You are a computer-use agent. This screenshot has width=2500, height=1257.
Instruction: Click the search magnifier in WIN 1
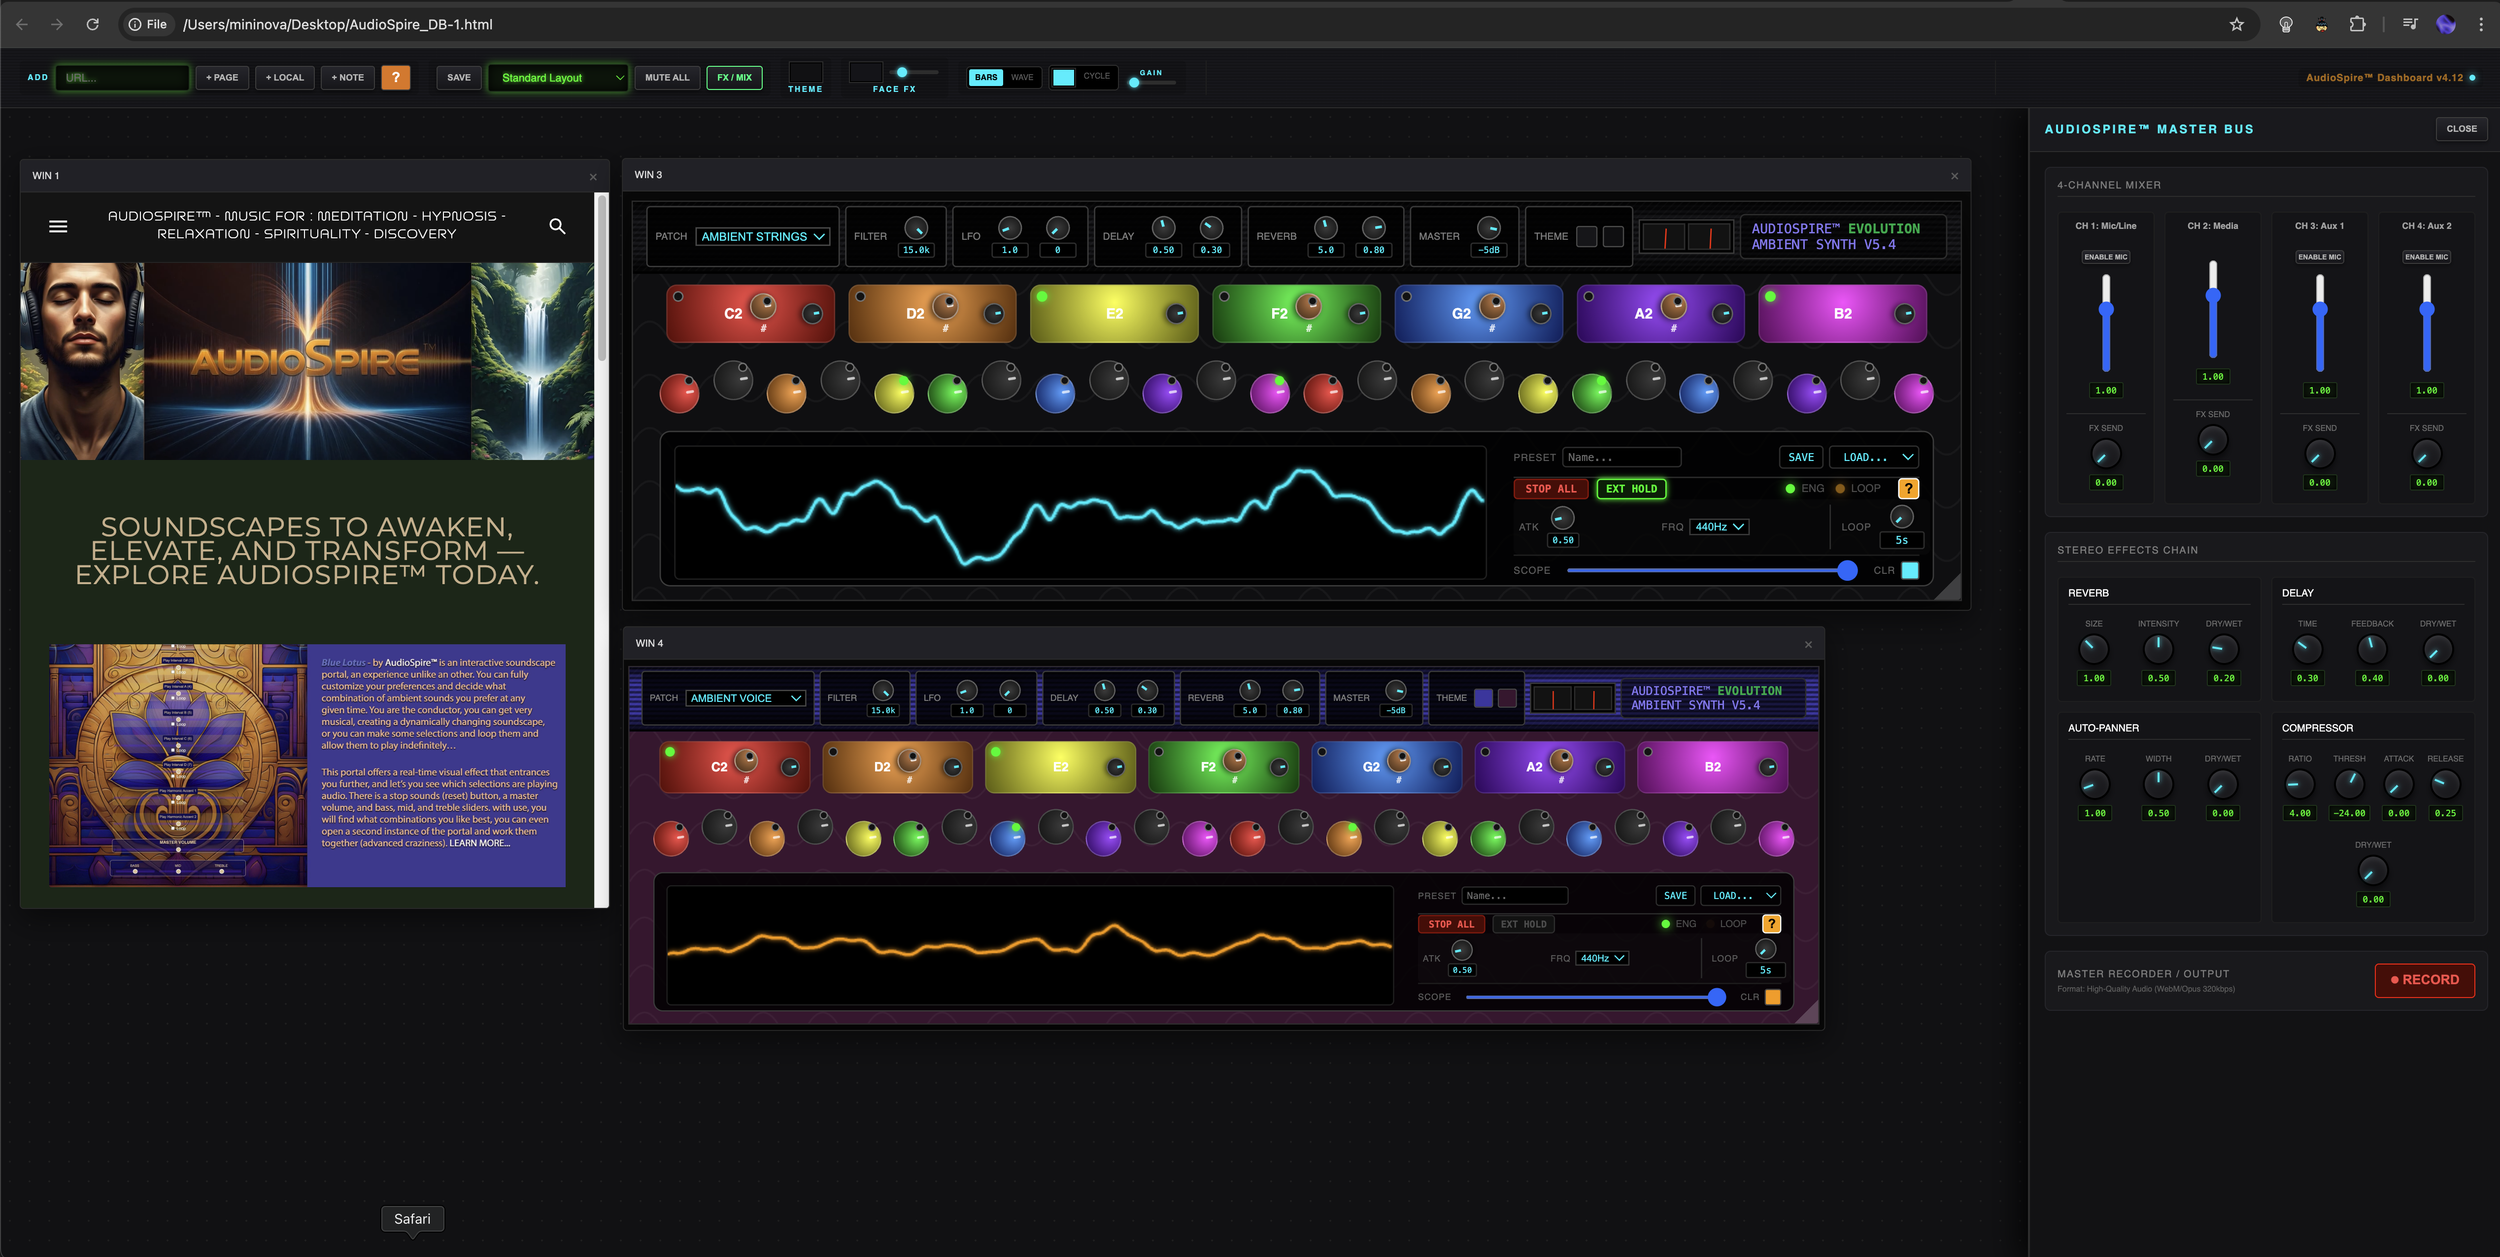click(x=557, y=226)
